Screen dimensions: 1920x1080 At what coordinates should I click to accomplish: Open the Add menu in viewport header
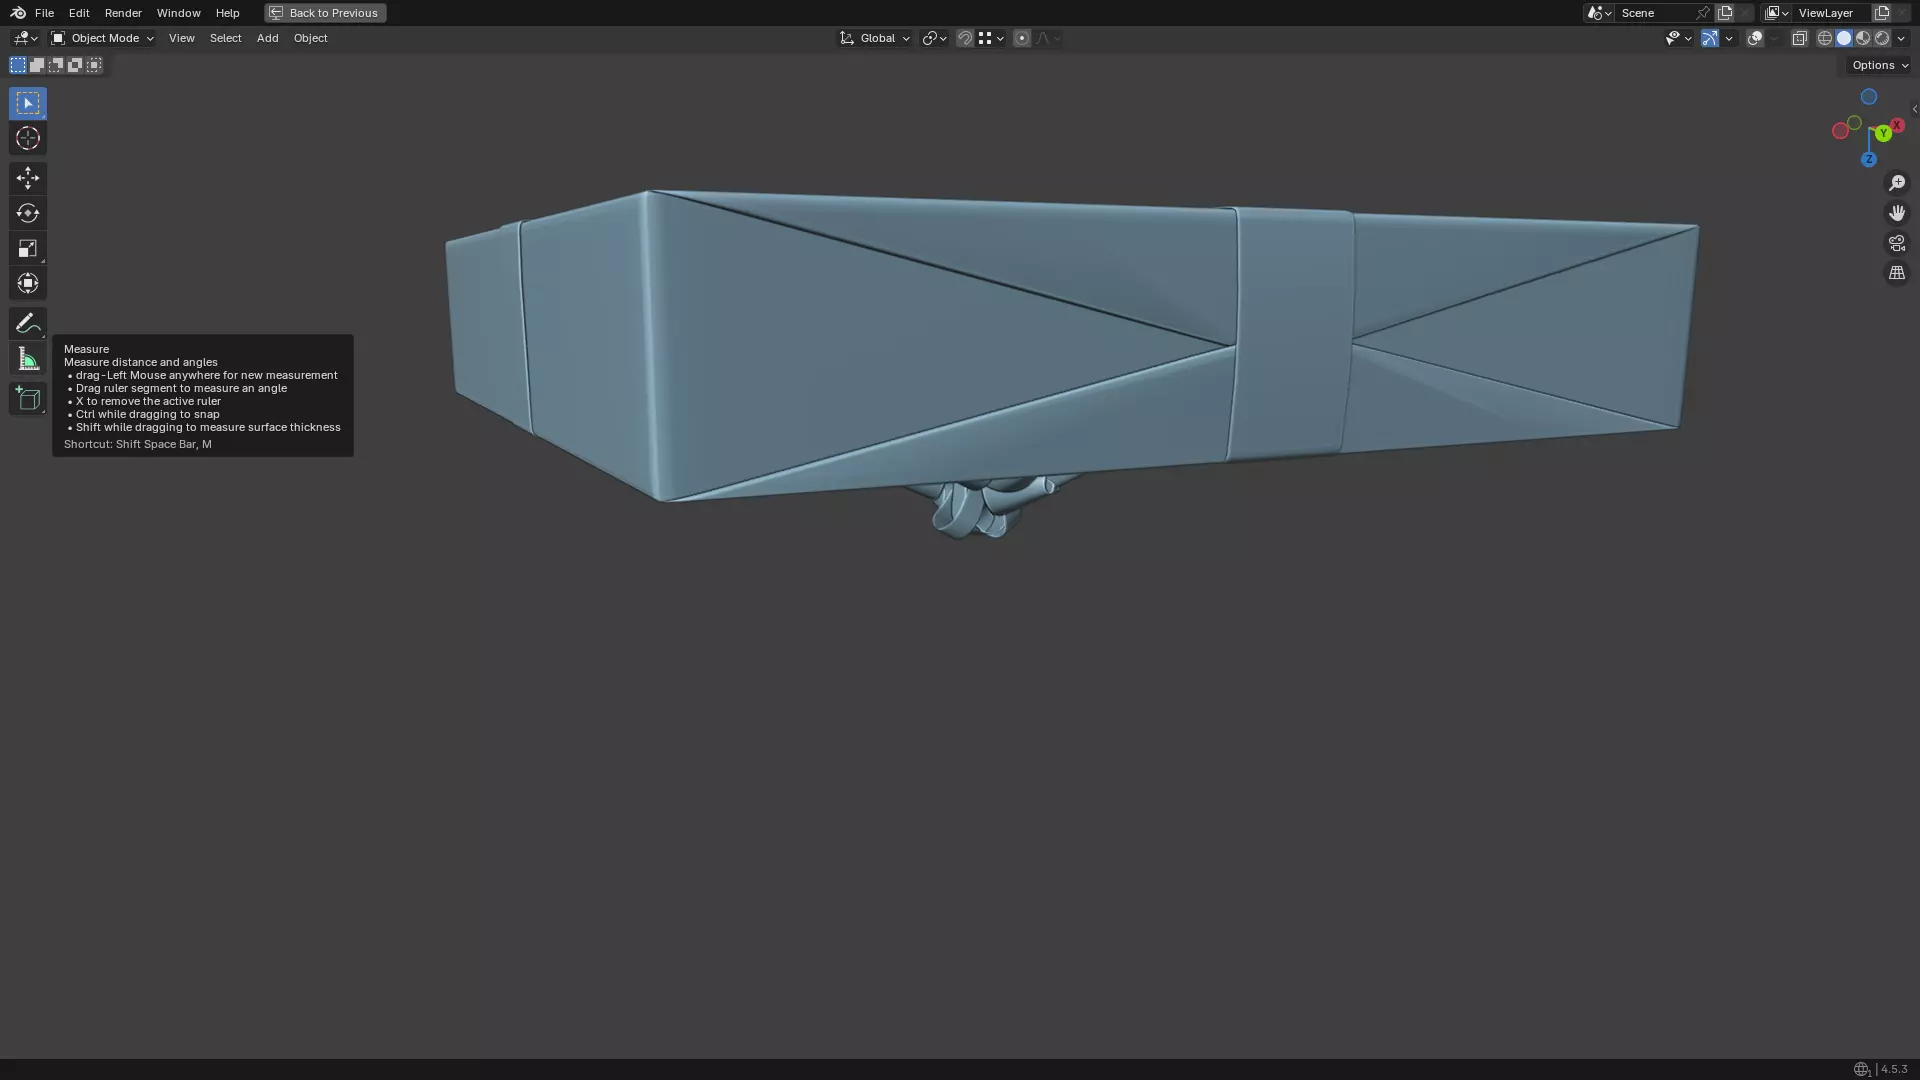coord(267,38)
